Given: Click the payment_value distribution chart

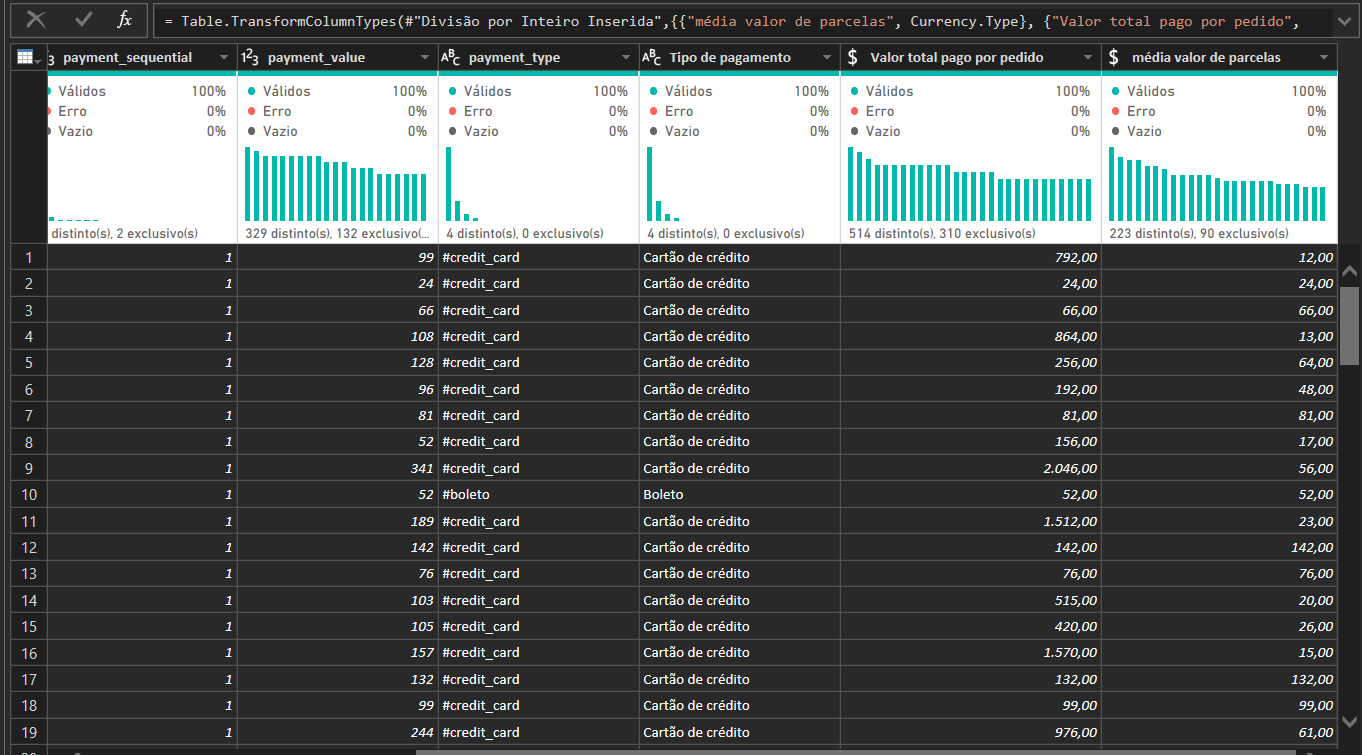Looking at the screenshot, I should click(x=337, y=184).
